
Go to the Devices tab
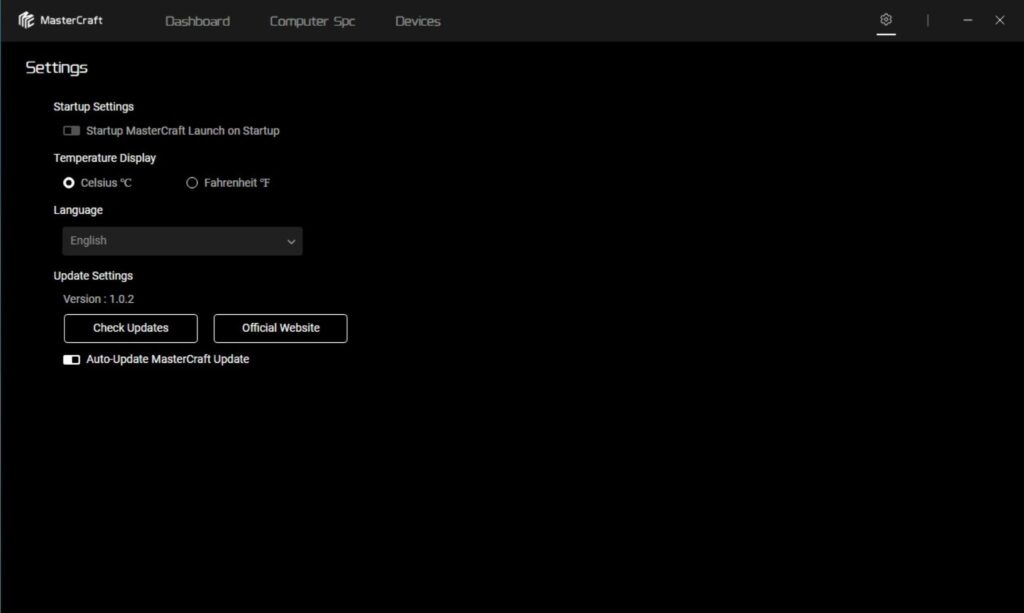(x=418, y=21)
